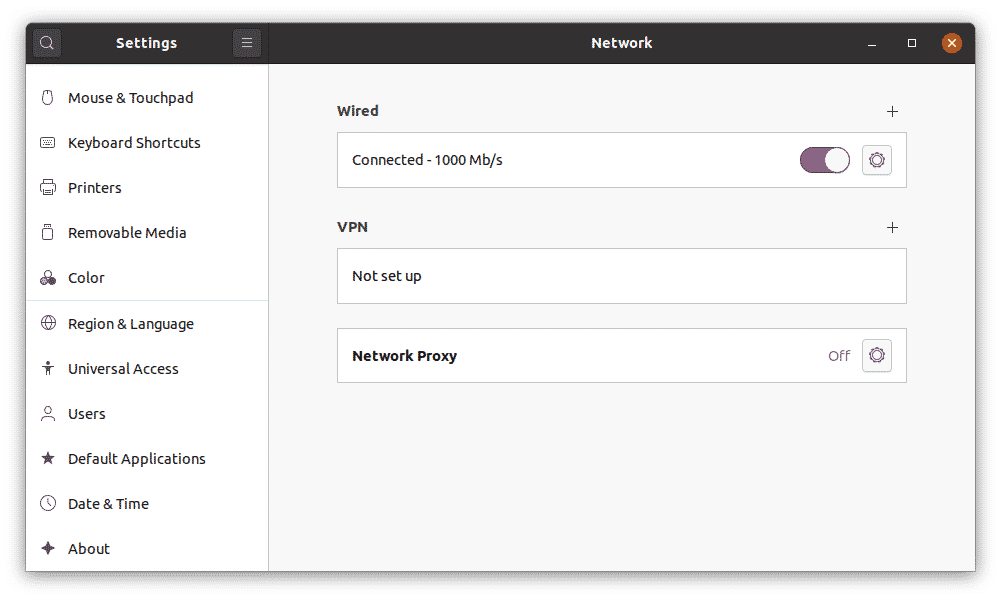
Task: Show the About panel
Action: pos(88,549)
